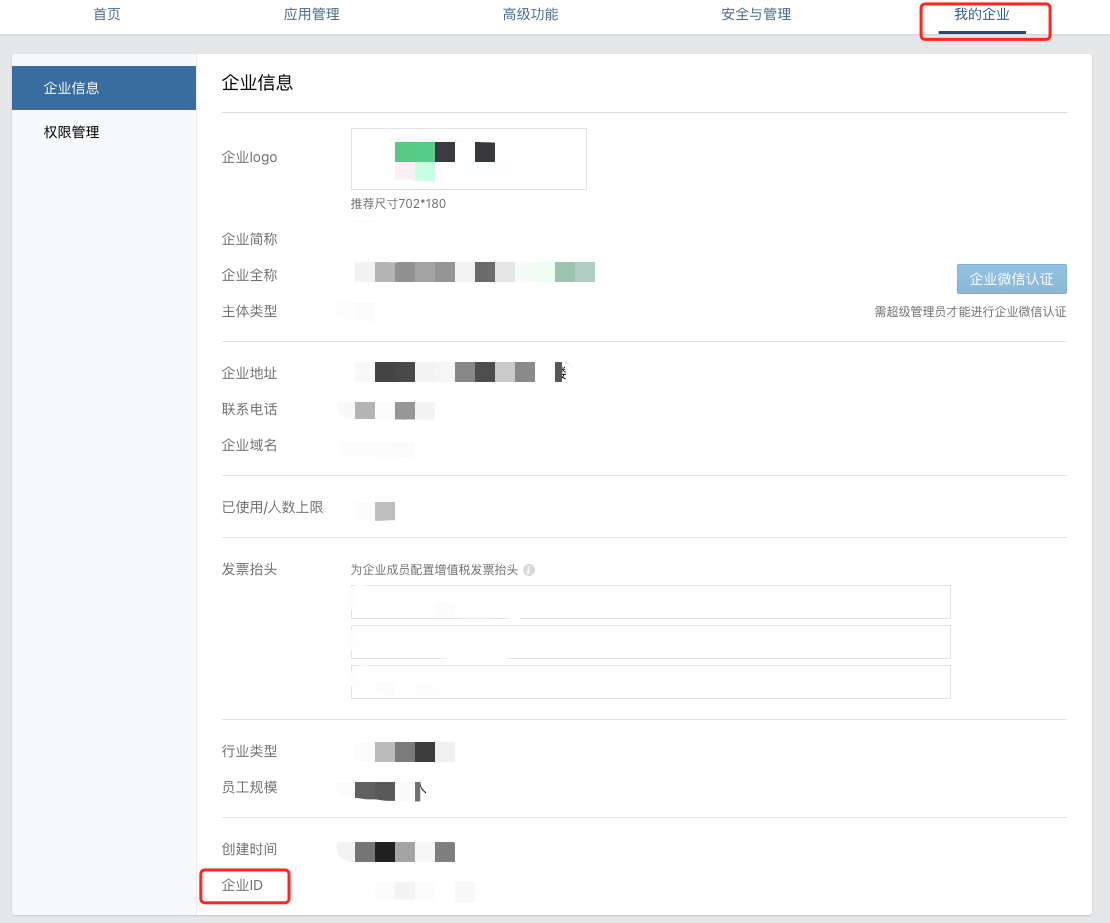
Task: Click the 企业logo image to change it
Action: [468, 158]
